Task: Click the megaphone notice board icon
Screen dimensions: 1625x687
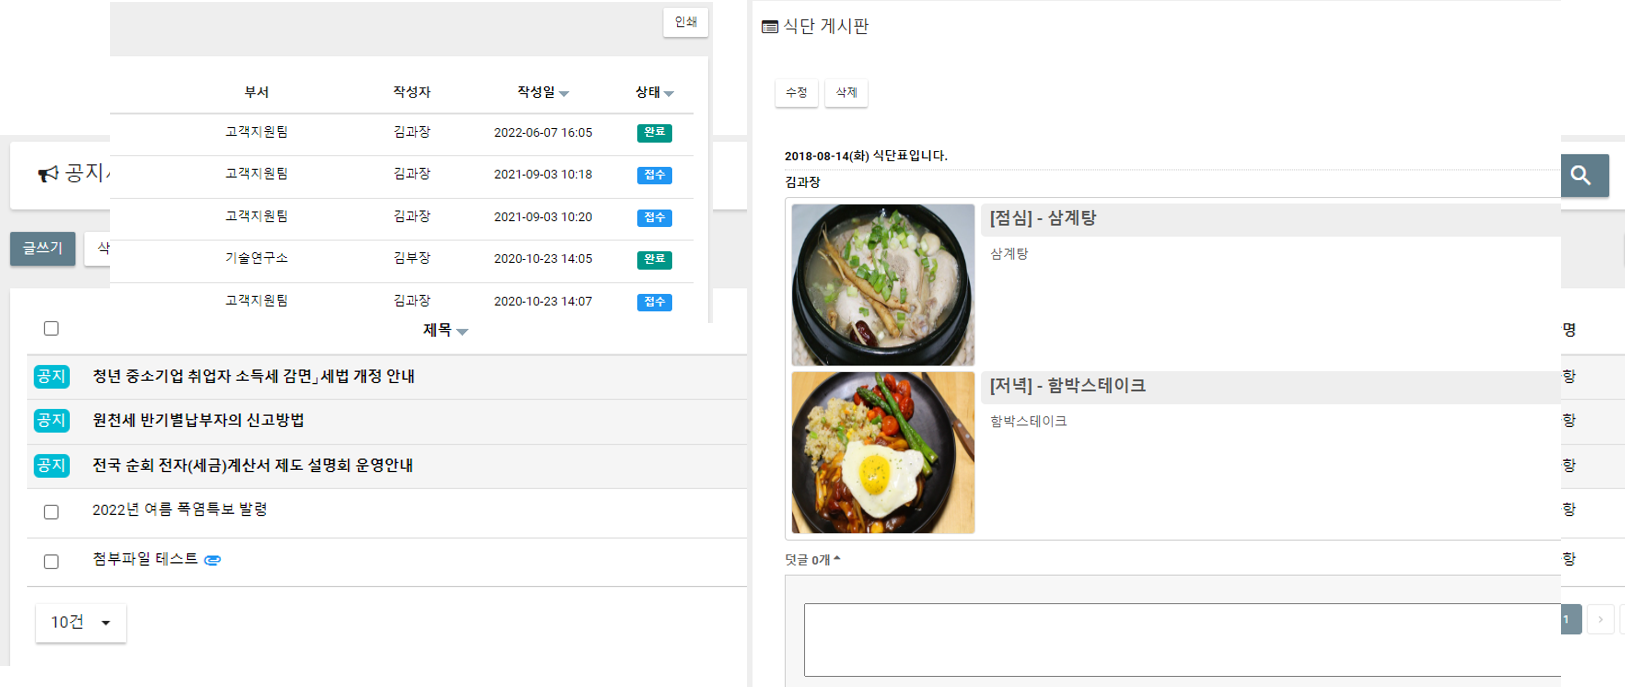Action: coord(48,174)
